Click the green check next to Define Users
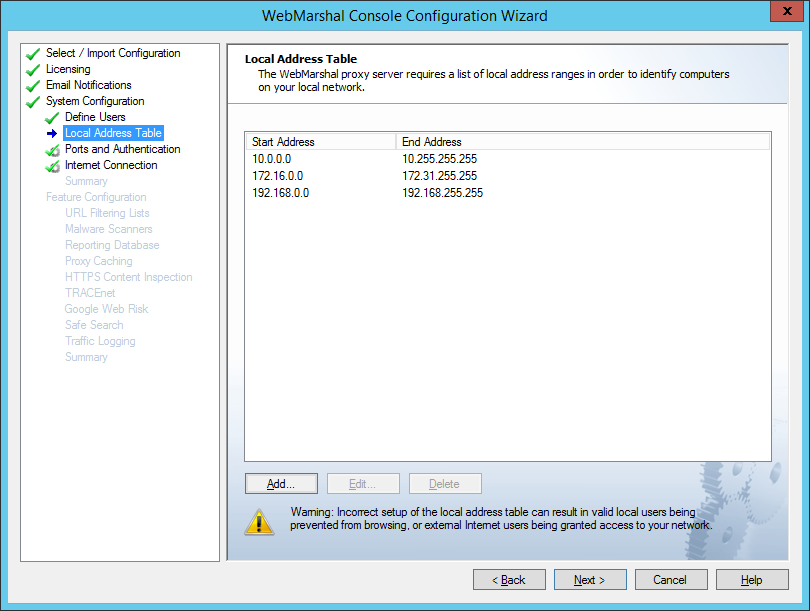 (53, 118)
